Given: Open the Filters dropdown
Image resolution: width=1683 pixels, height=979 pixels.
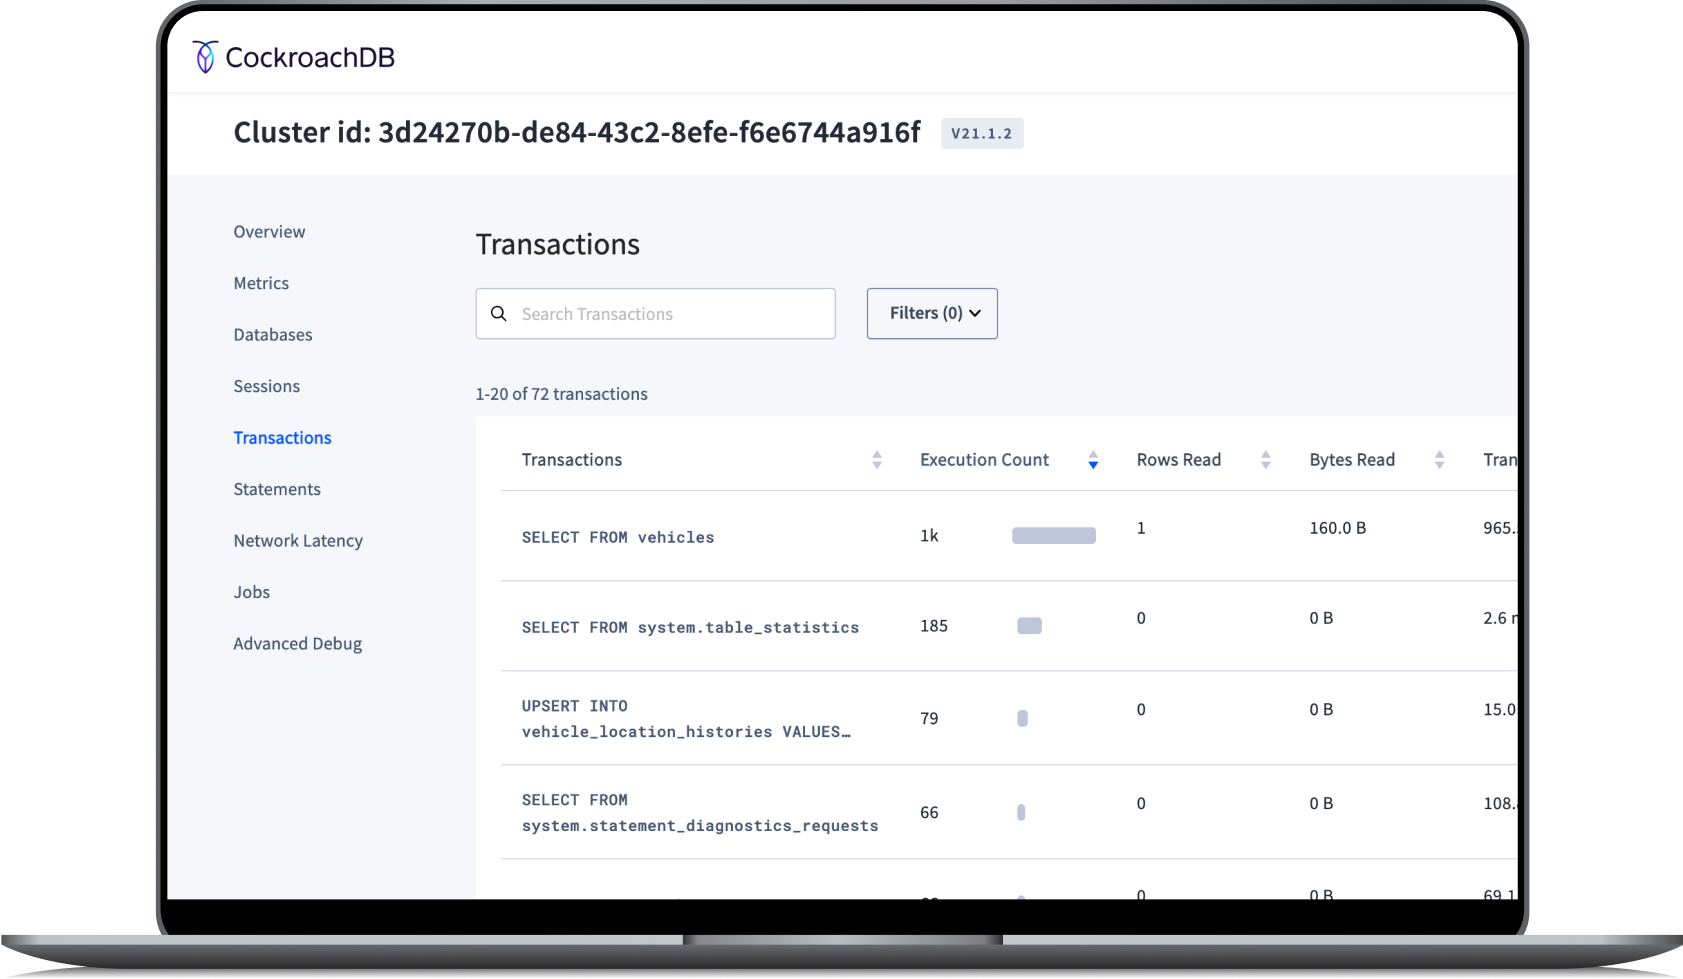Looking at the screenshot, I should coord(930,313).
